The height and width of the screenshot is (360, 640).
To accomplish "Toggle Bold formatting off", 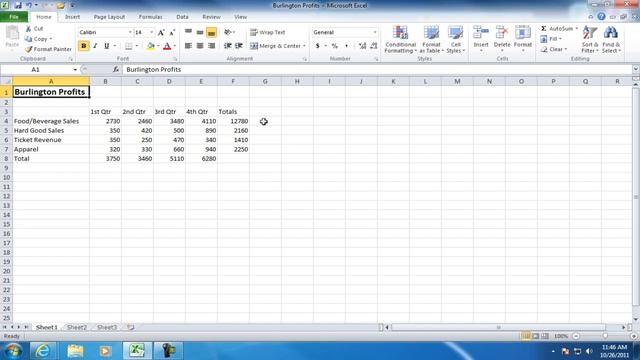I will (84, 46).
